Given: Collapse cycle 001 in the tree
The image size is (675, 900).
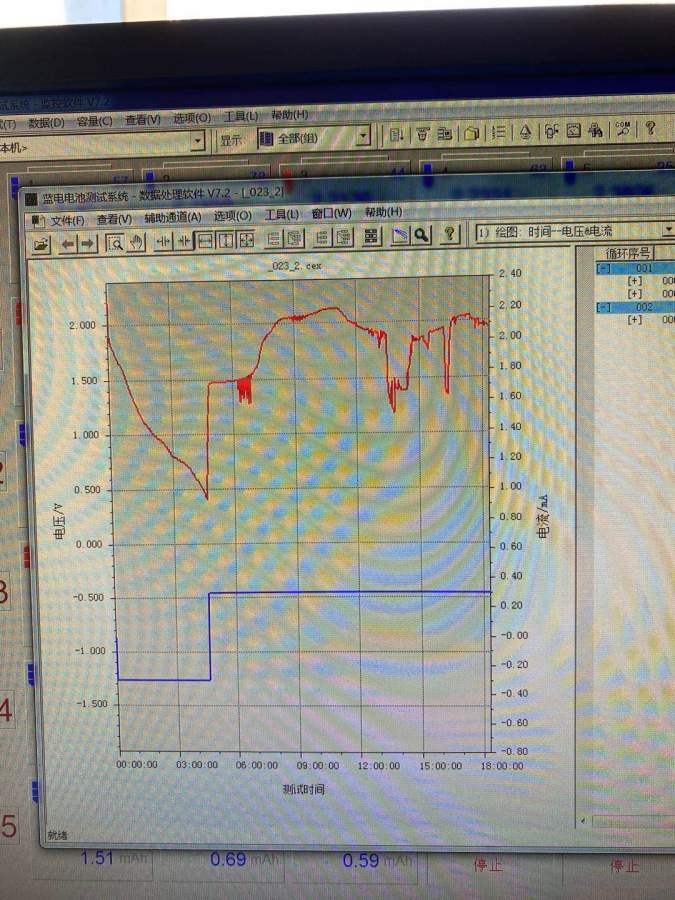Looking at the screenshot, I should click(x=603, y=268).
